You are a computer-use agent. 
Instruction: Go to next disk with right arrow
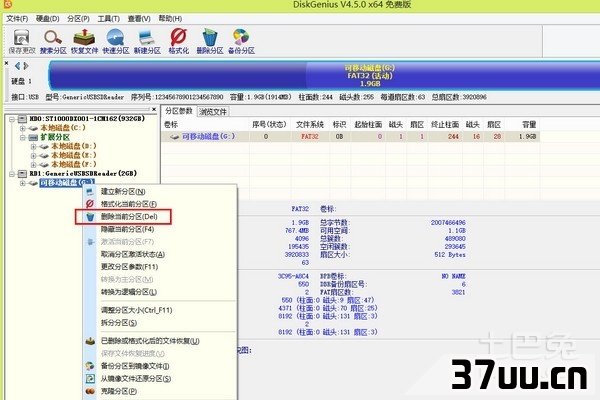[26, 66]
